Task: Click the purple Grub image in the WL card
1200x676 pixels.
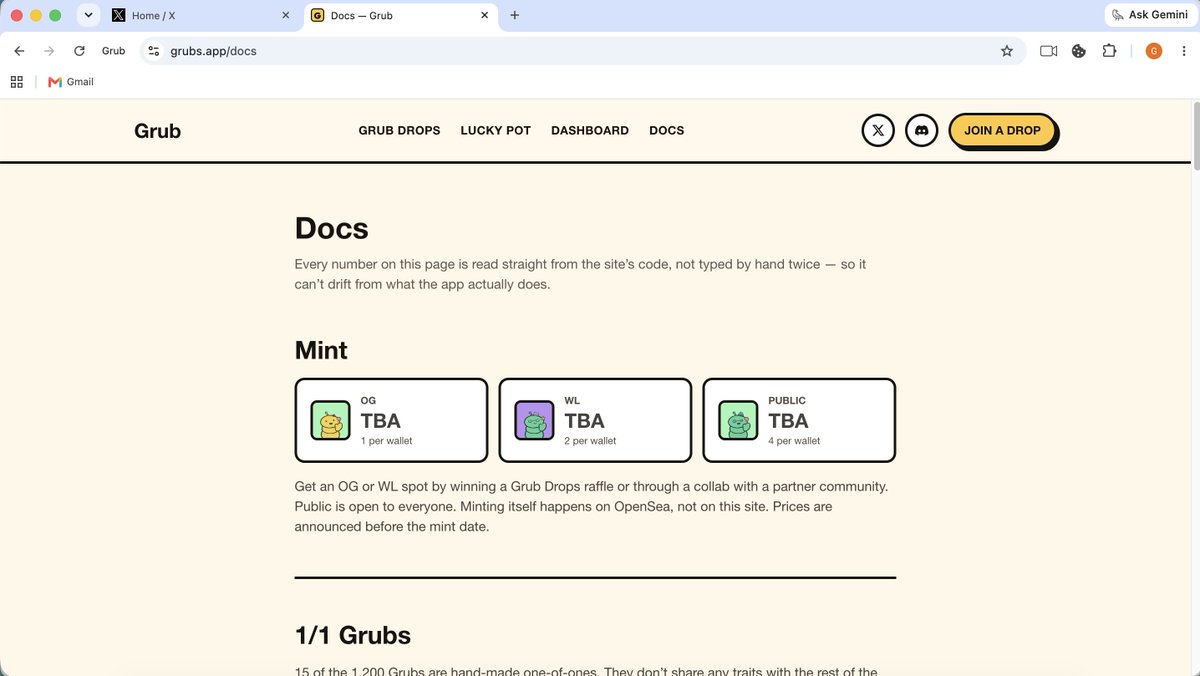Action: coord(534,420)
